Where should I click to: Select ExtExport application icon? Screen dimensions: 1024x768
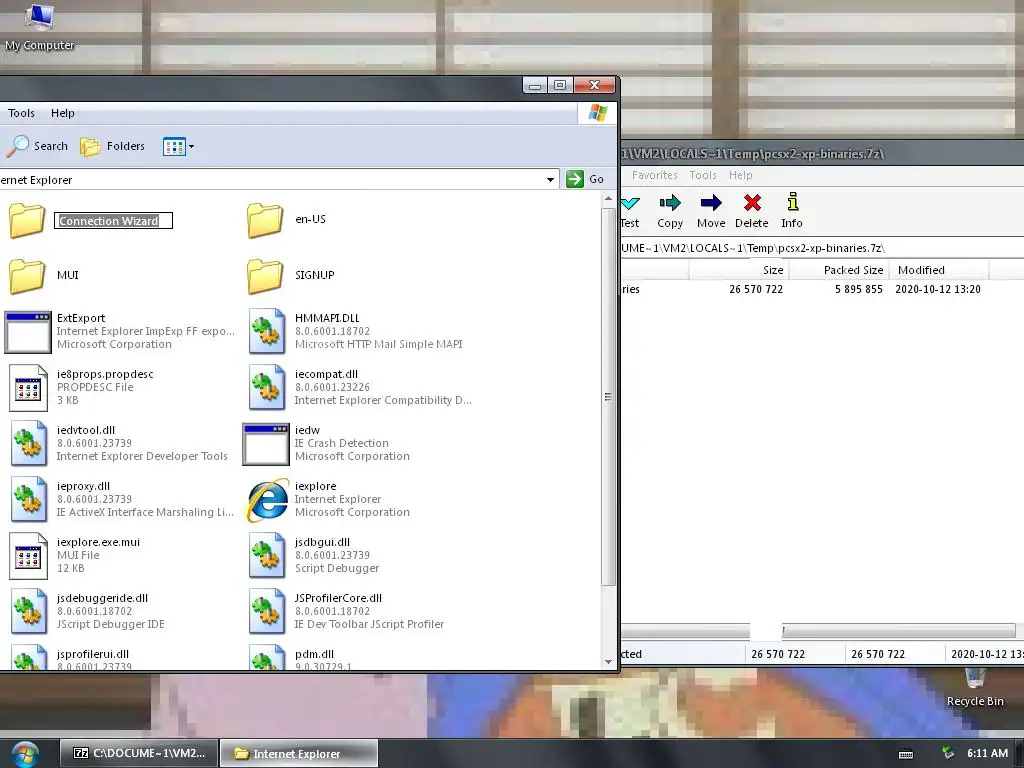pyautogui.click(x=27, y=332)
